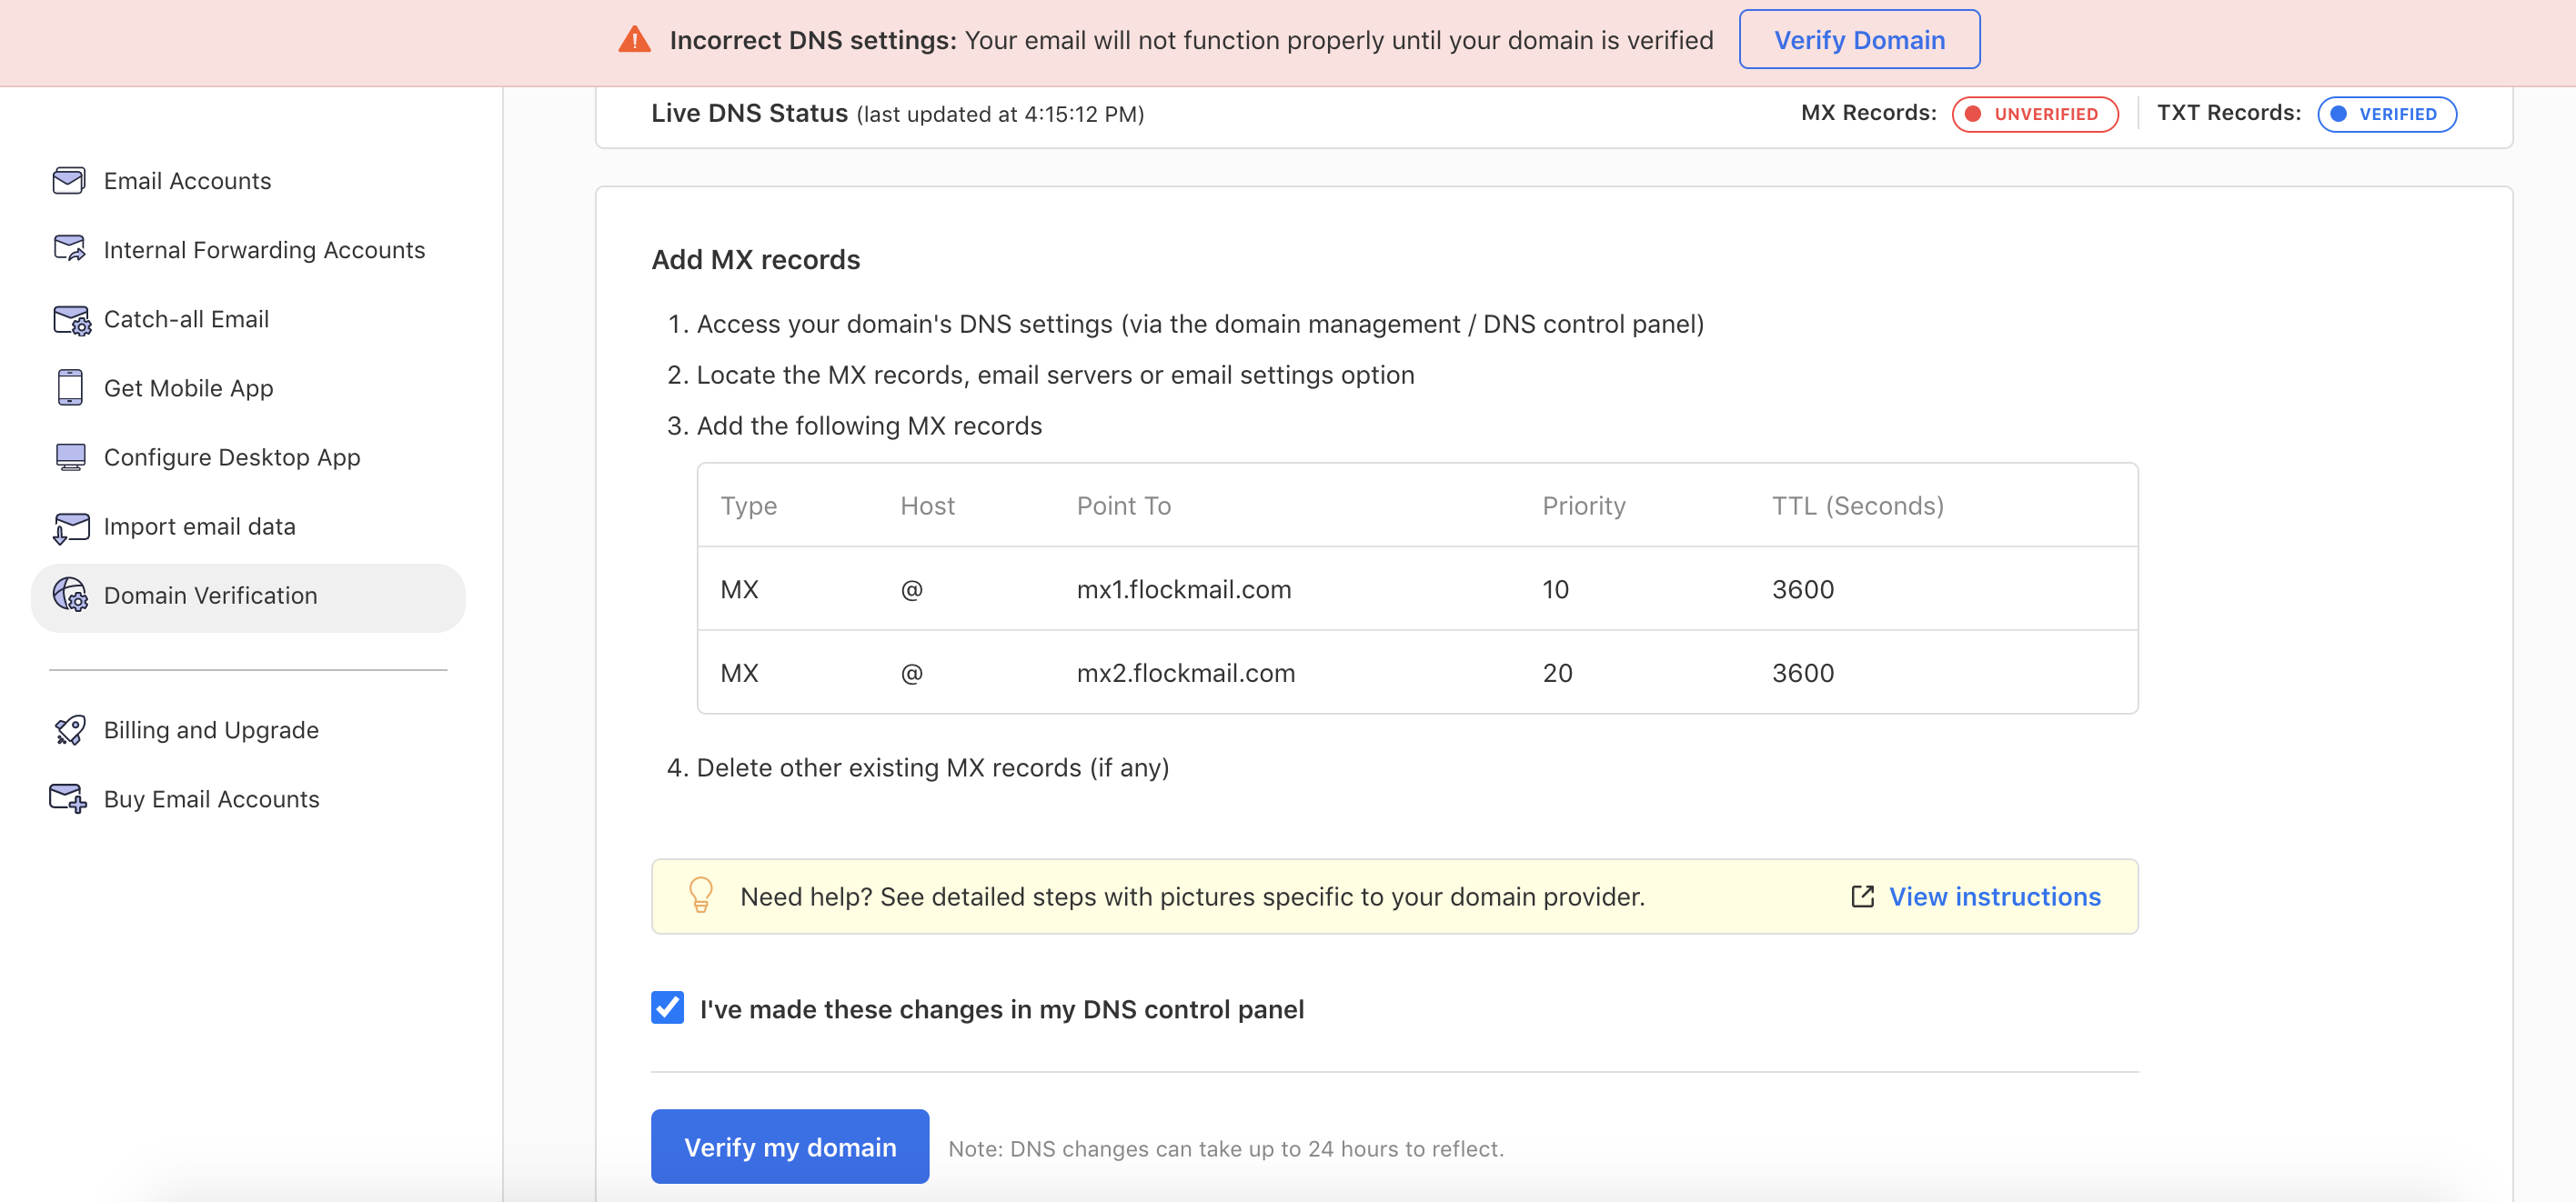The image size is (2576, 1202).
Task: Click the Verify Domain banner button
Action: coord(1859,40)
